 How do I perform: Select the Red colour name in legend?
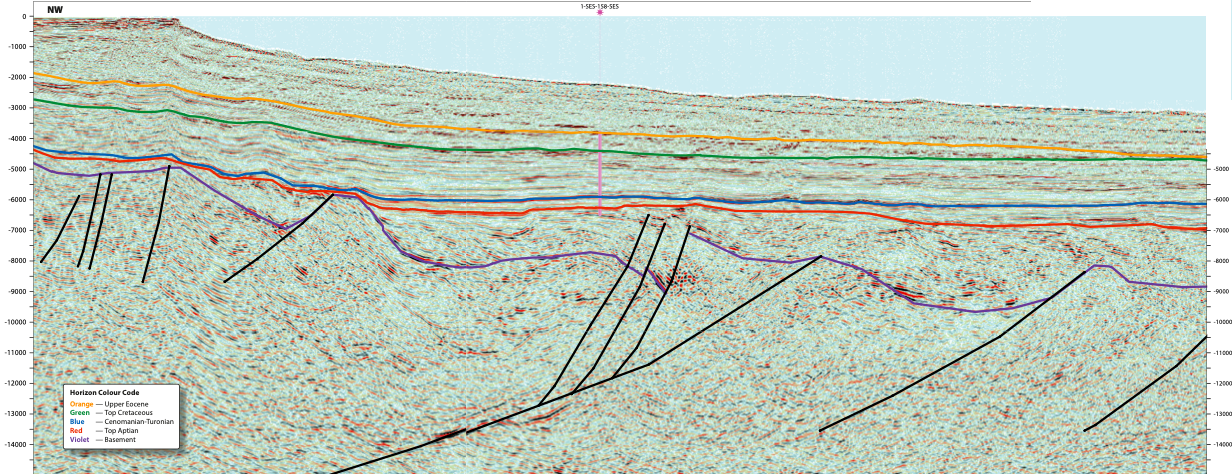coord(76,429)
